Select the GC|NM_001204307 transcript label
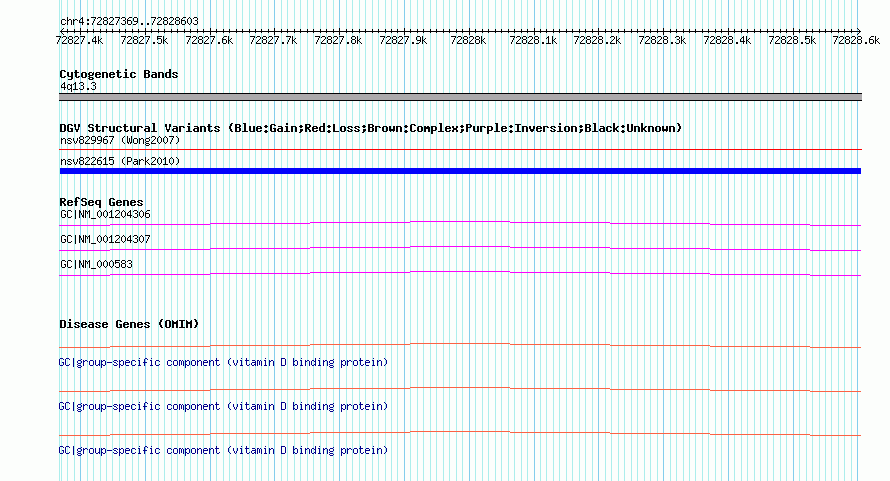The width and height of the screenshot is (890, 481). click(x=106, y=240)
